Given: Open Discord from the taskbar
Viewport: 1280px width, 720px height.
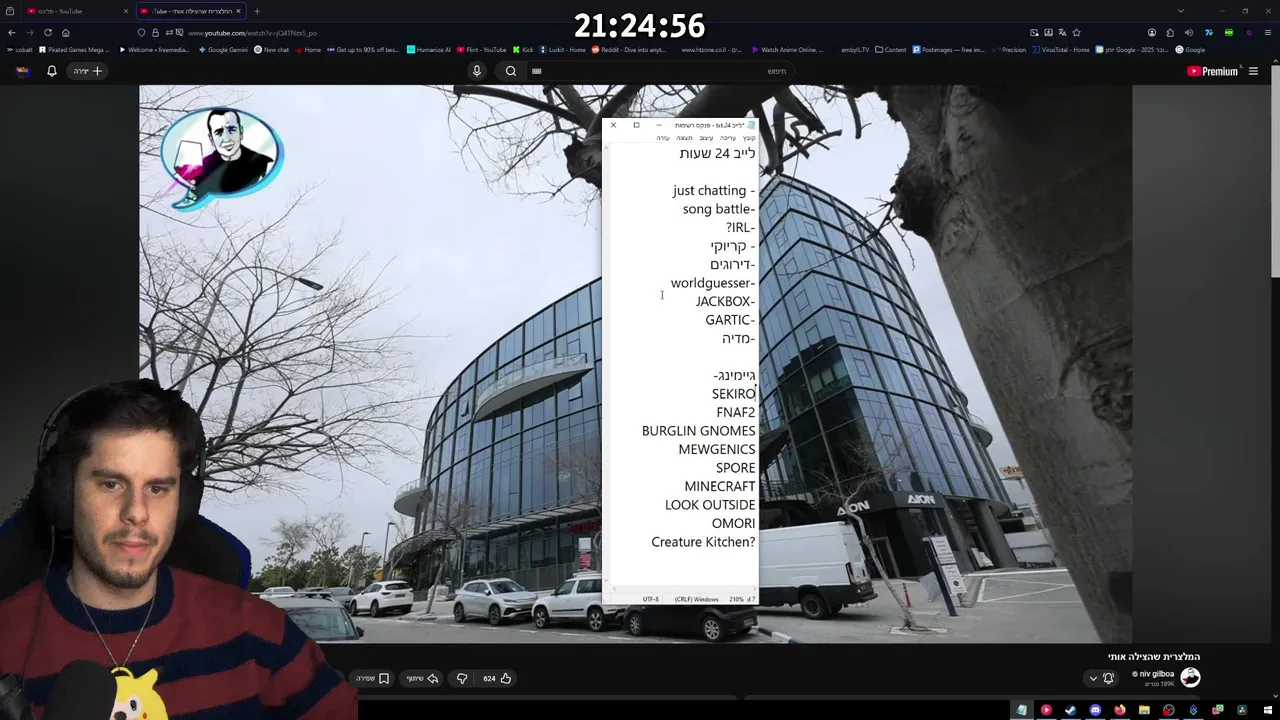Looking at the screenshot, I should (x=1095, y=710).
